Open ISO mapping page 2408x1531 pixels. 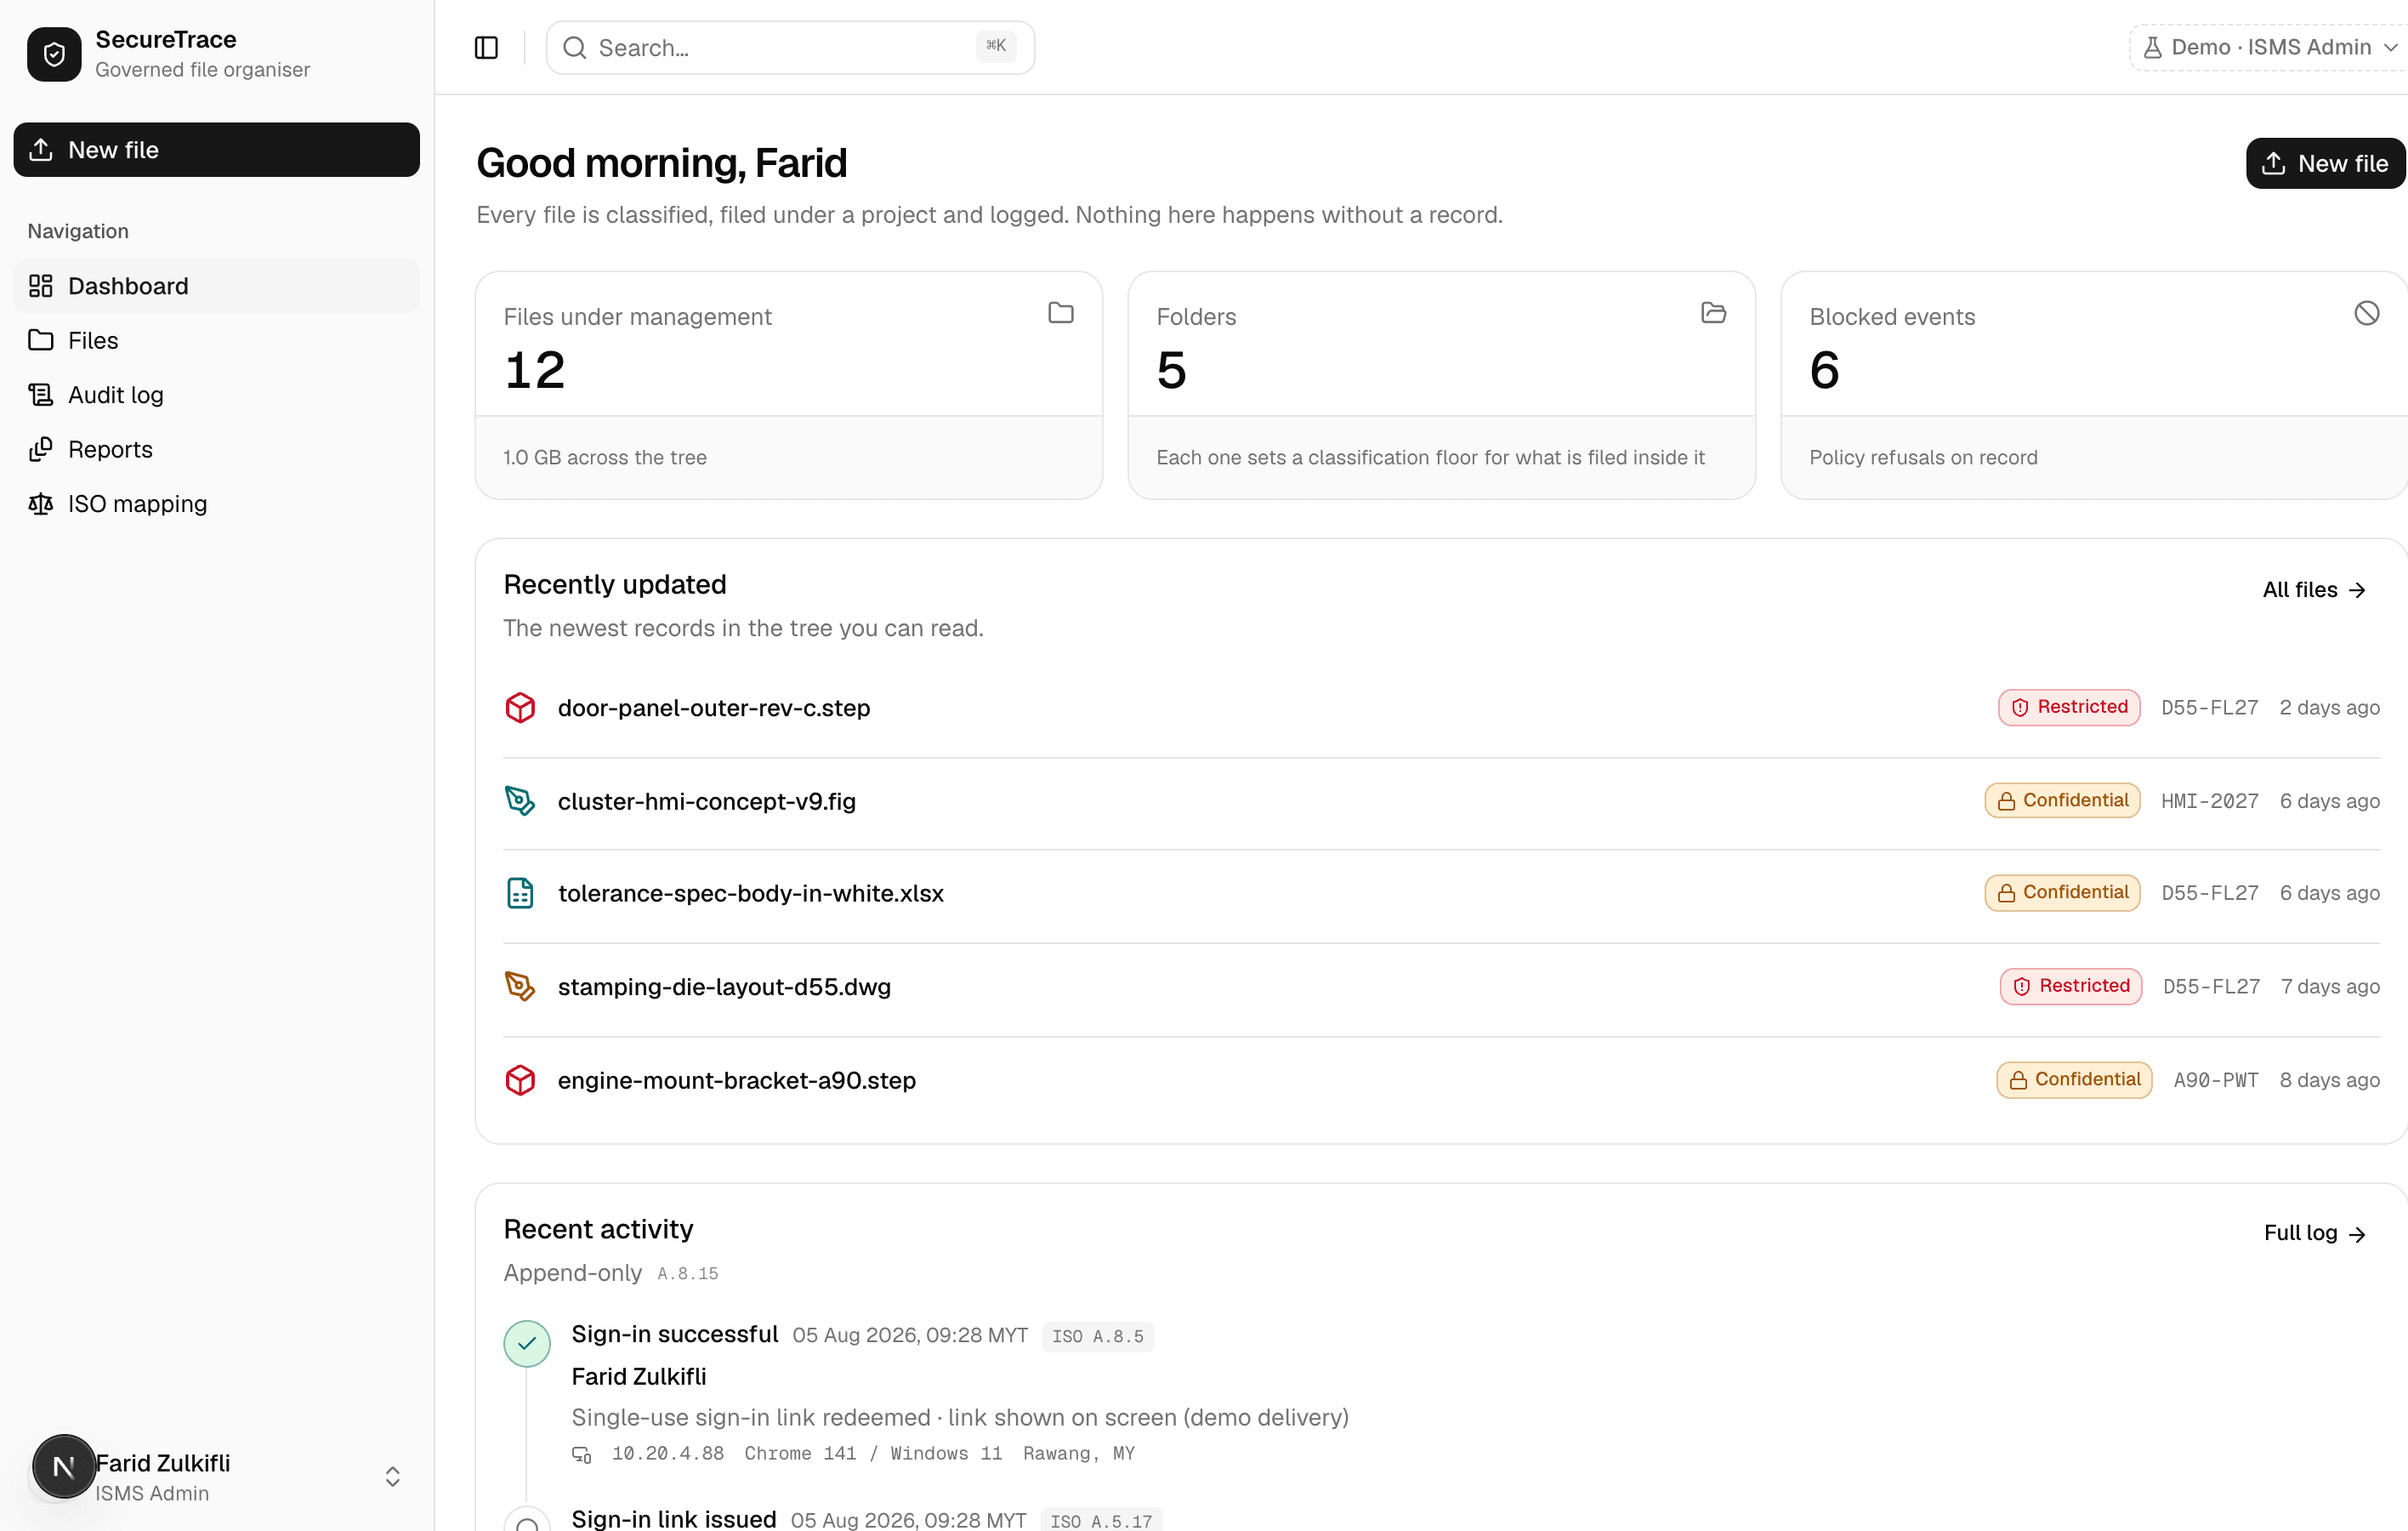point(217,504)
